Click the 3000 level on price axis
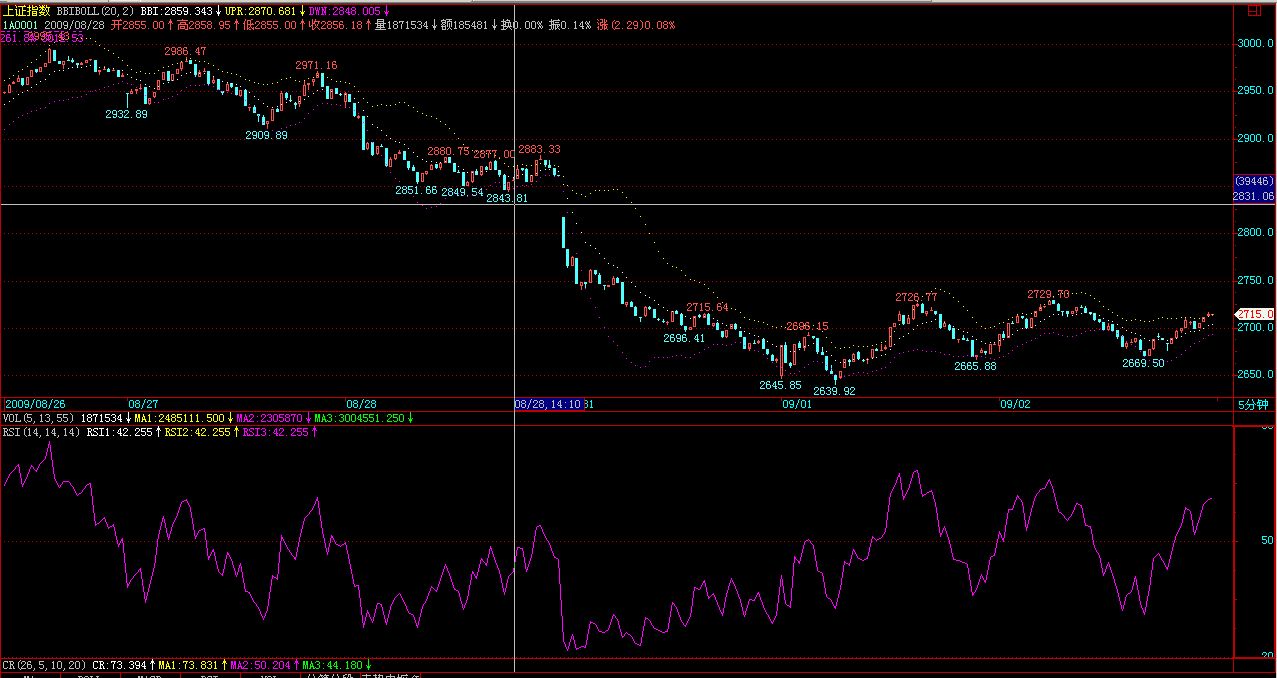 pyautogui.click(x=1254, y=44)
